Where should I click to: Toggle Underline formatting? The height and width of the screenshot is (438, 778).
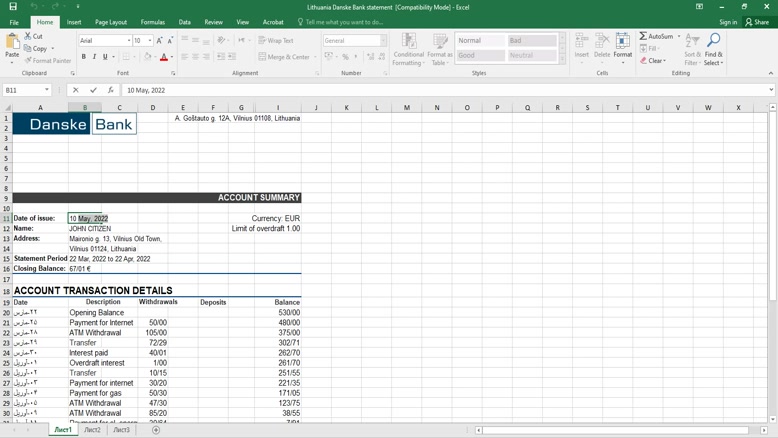105,57
